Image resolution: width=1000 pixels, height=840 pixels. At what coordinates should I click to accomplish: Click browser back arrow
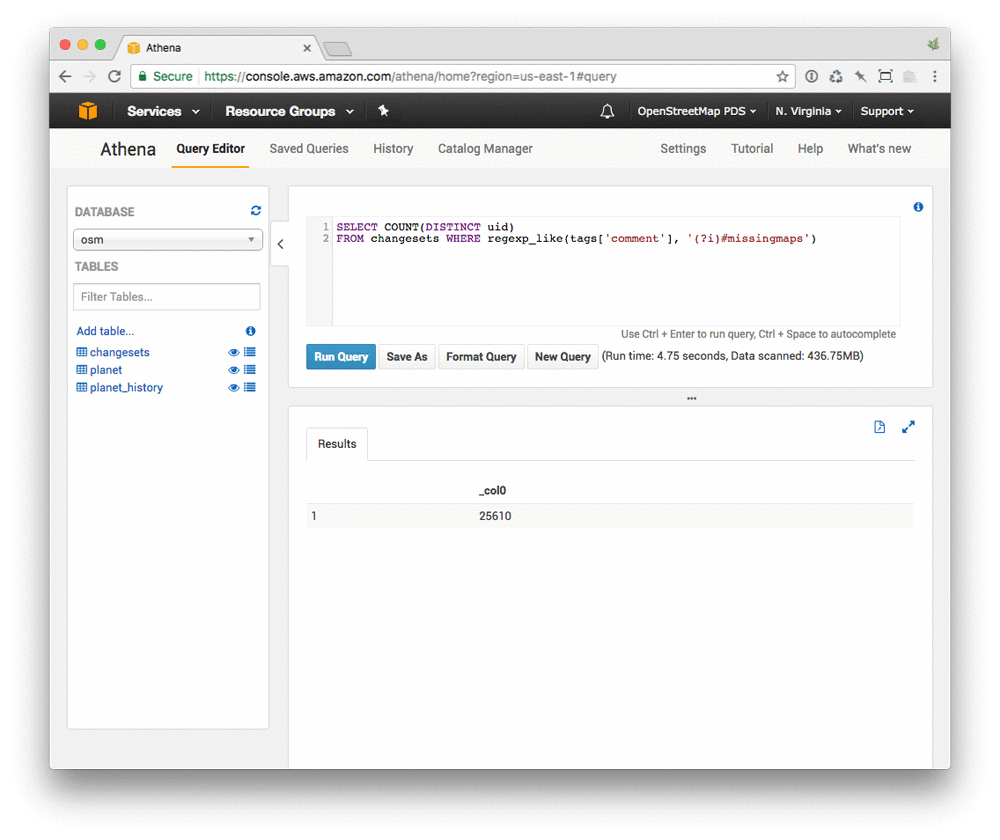point(65,77)
